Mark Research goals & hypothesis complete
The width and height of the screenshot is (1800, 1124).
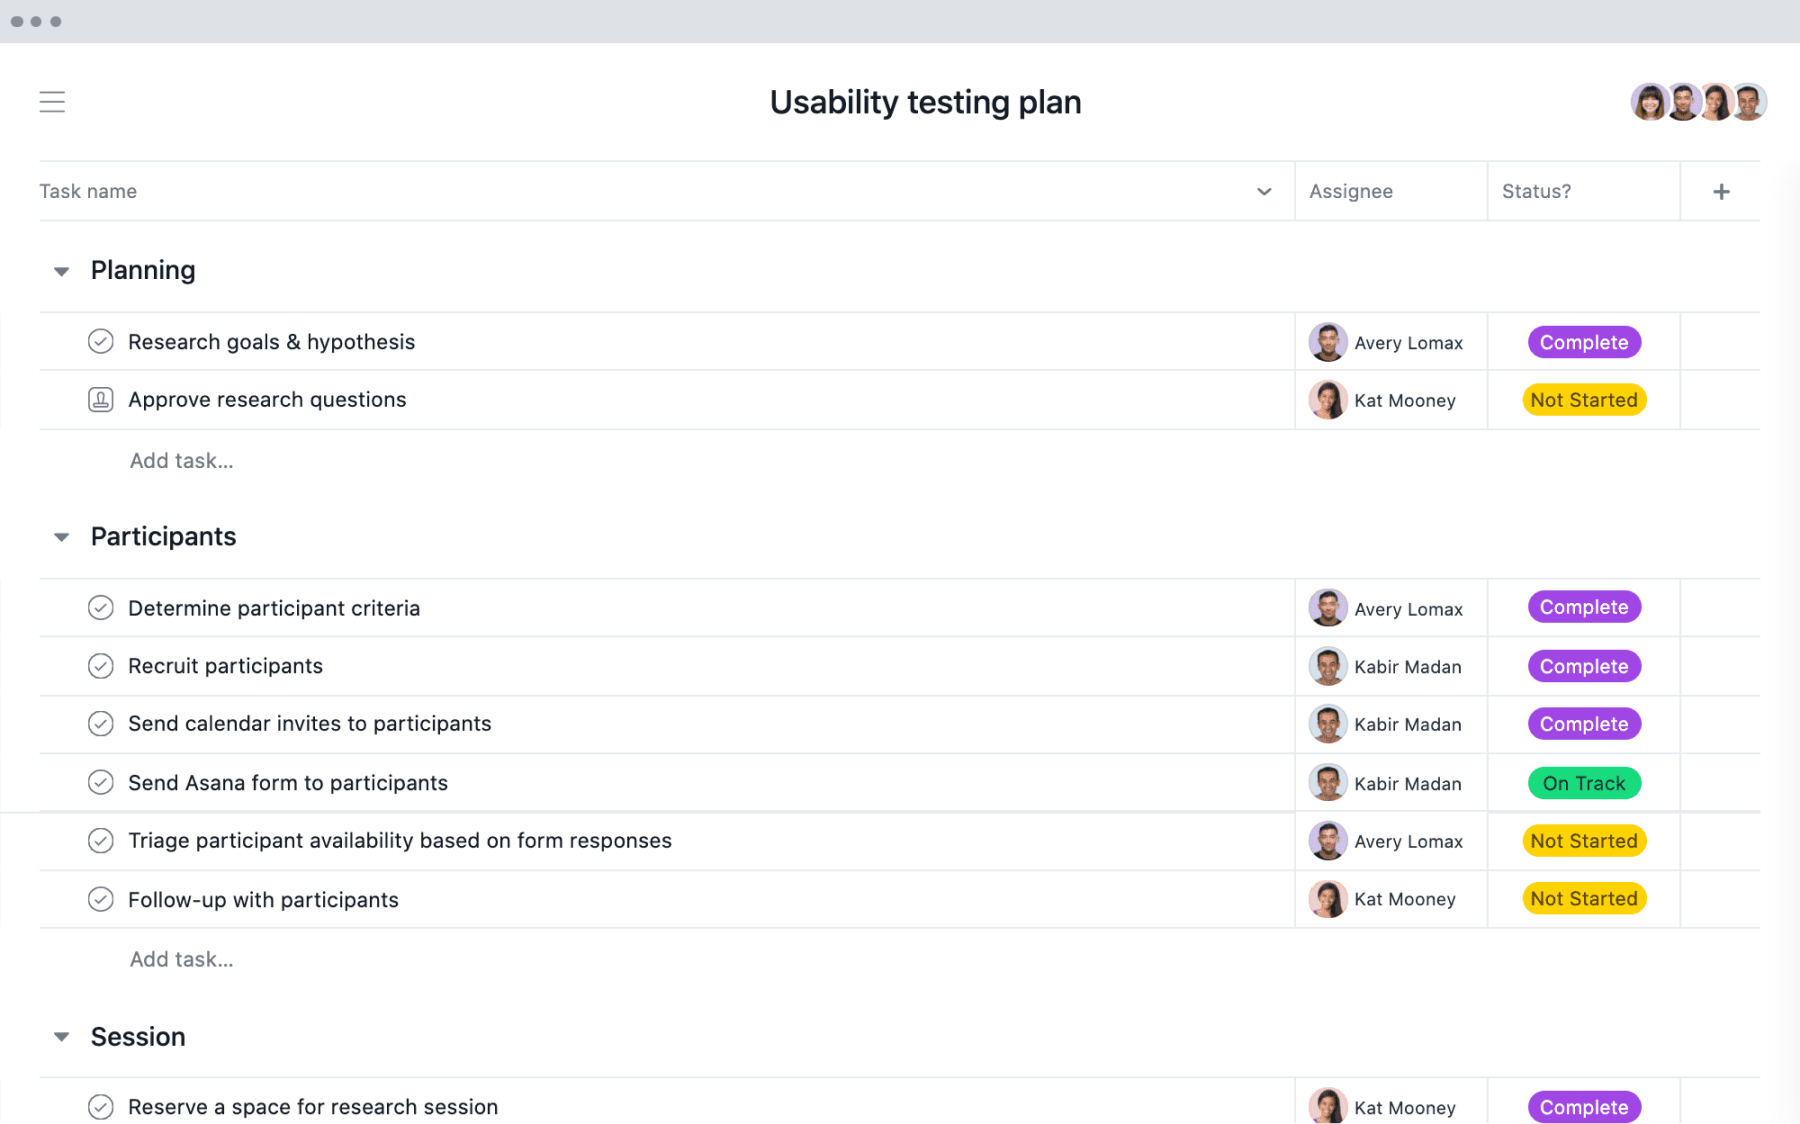100,342
